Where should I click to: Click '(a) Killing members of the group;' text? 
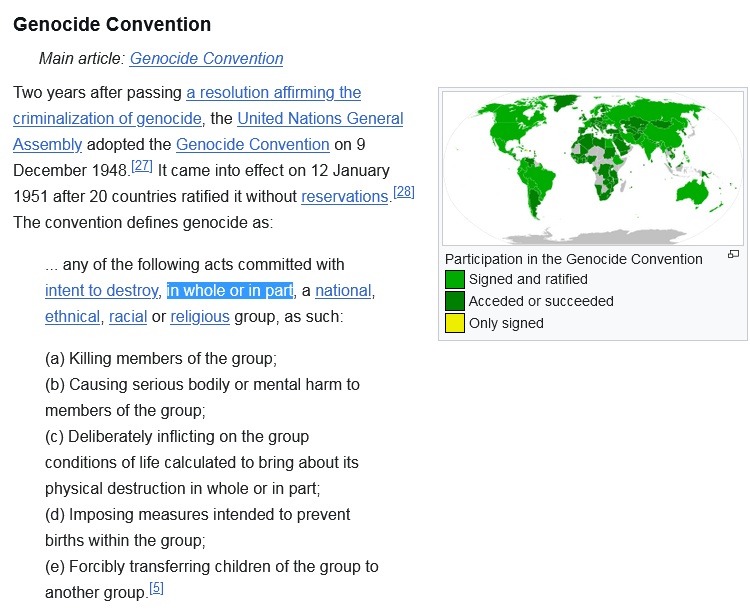(161, 358)
